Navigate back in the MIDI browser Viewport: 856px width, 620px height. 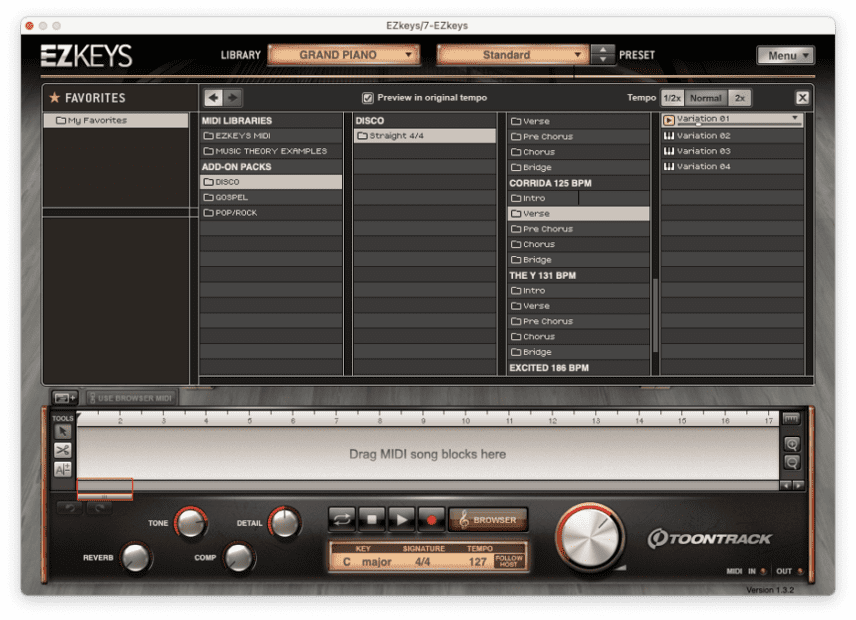(x=213, y=98)
